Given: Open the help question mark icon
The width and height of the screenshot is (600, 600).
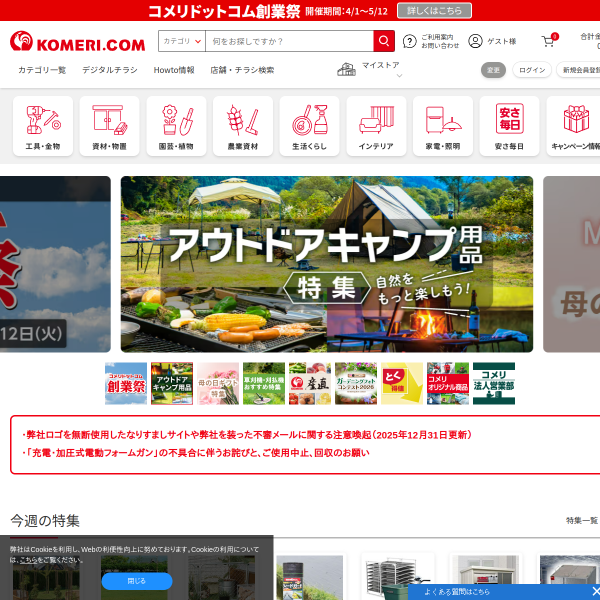Looking at the screenshot, I should 409,41.
